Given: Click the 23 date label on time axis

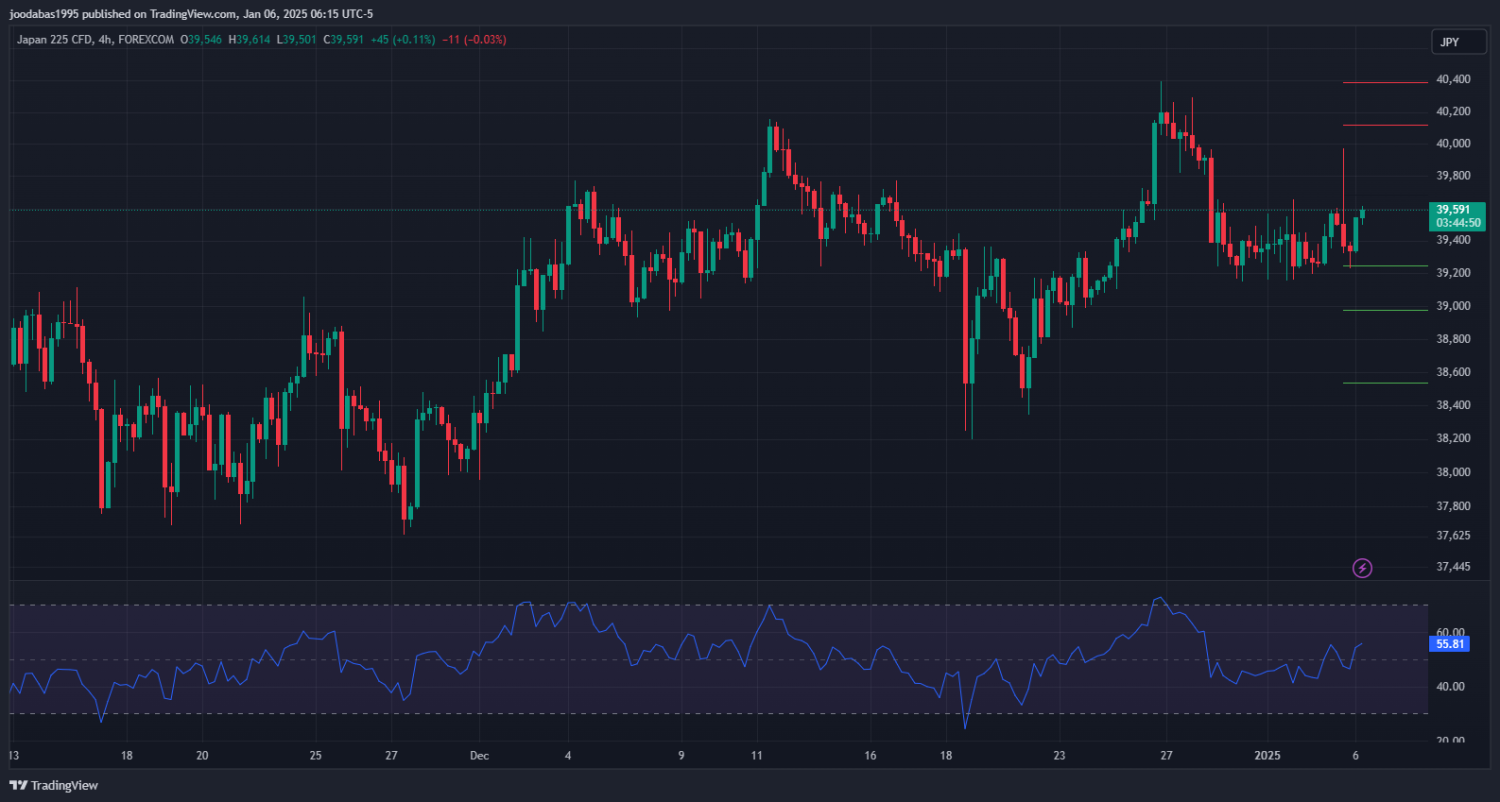Looking at the screenshot, I should [1059, 755].
